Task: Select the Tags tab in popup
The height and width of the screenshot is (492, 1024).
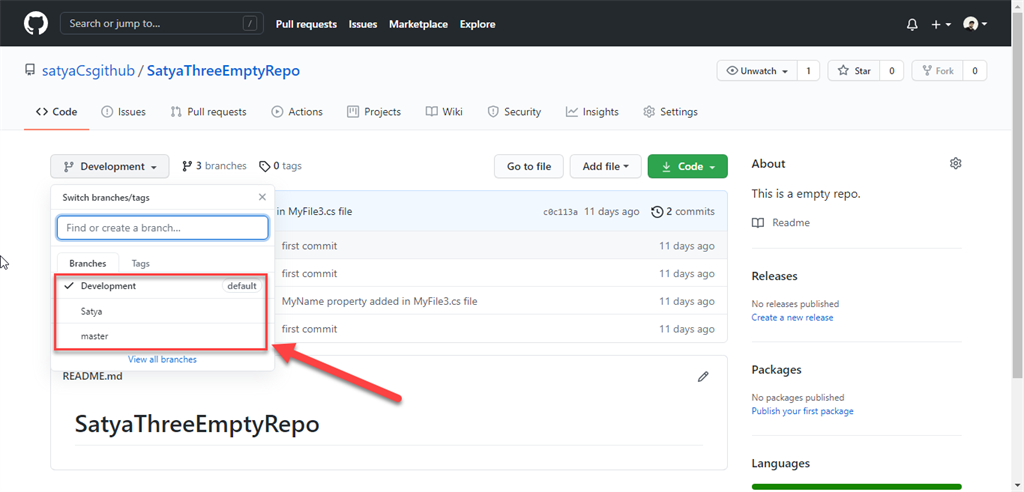Action: [x=140, y=263]
